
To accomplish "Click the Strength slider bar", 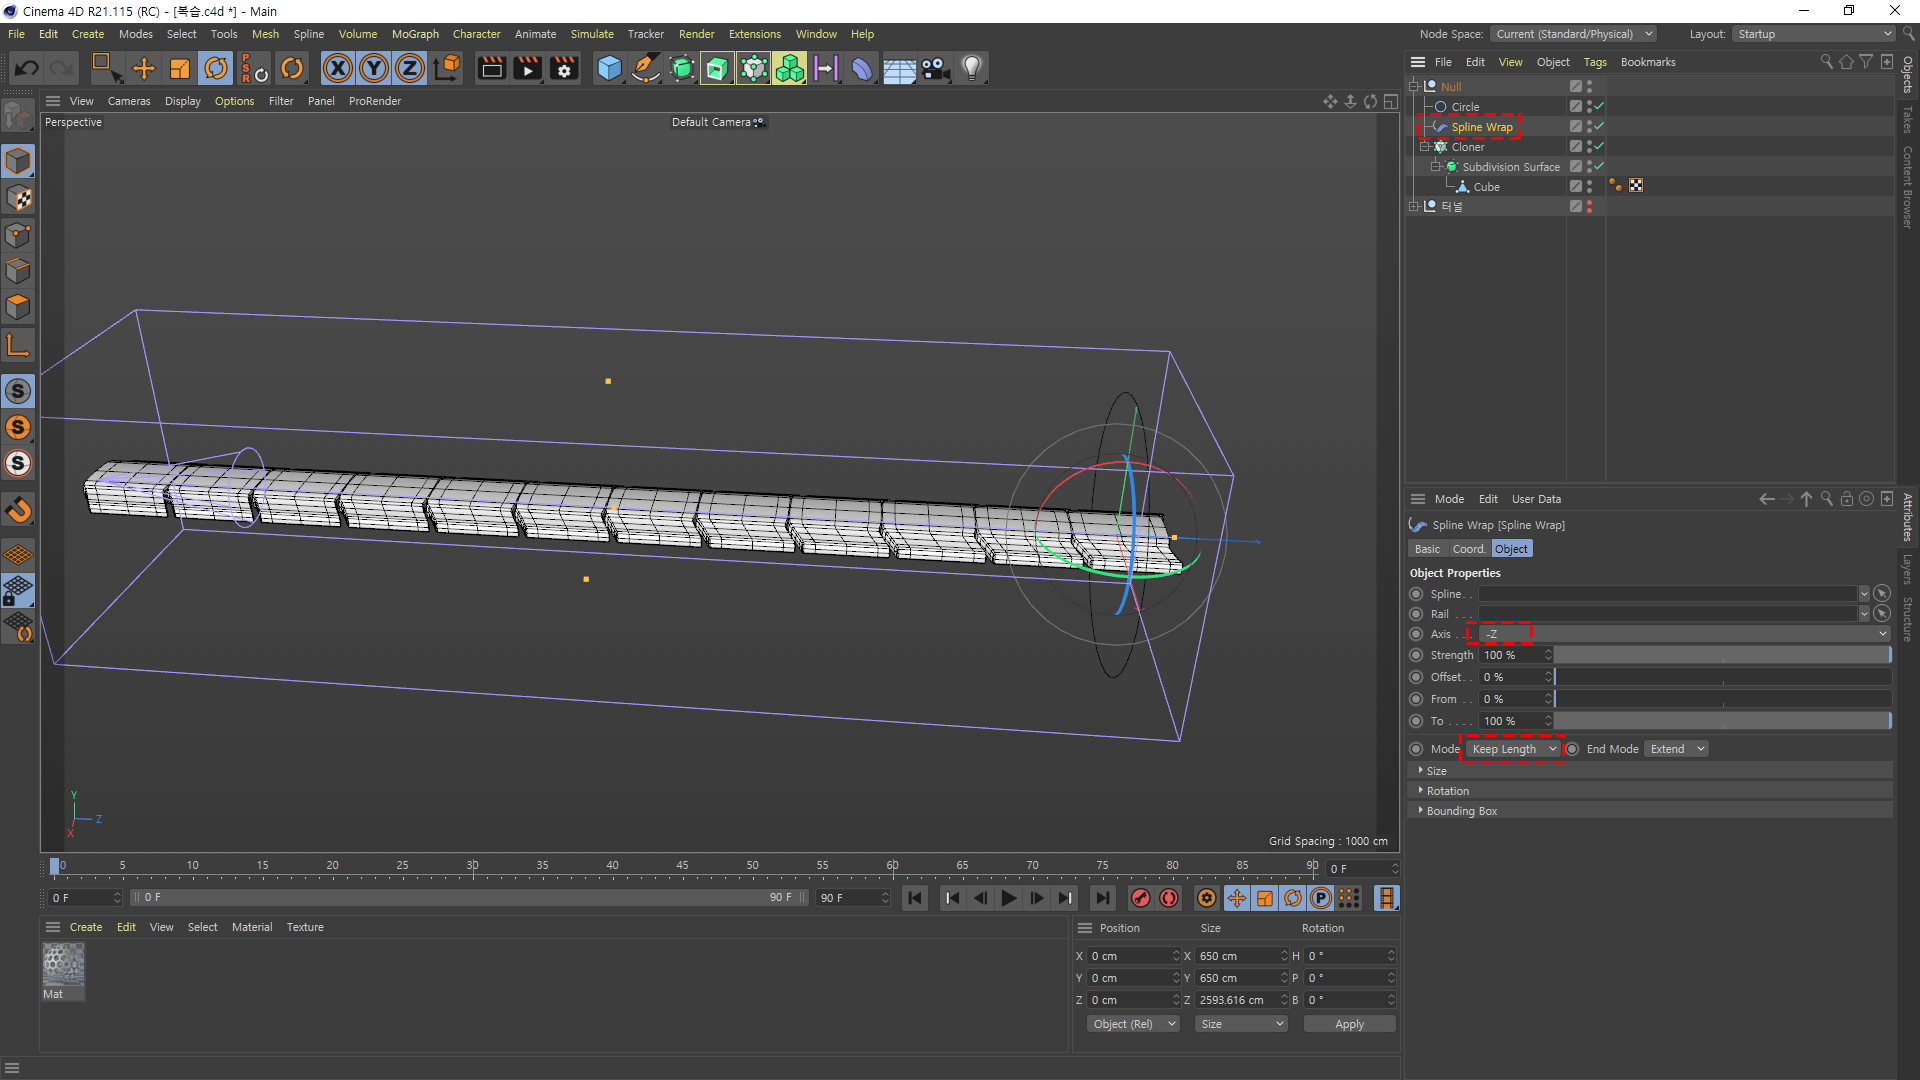I will point(1722,655).
